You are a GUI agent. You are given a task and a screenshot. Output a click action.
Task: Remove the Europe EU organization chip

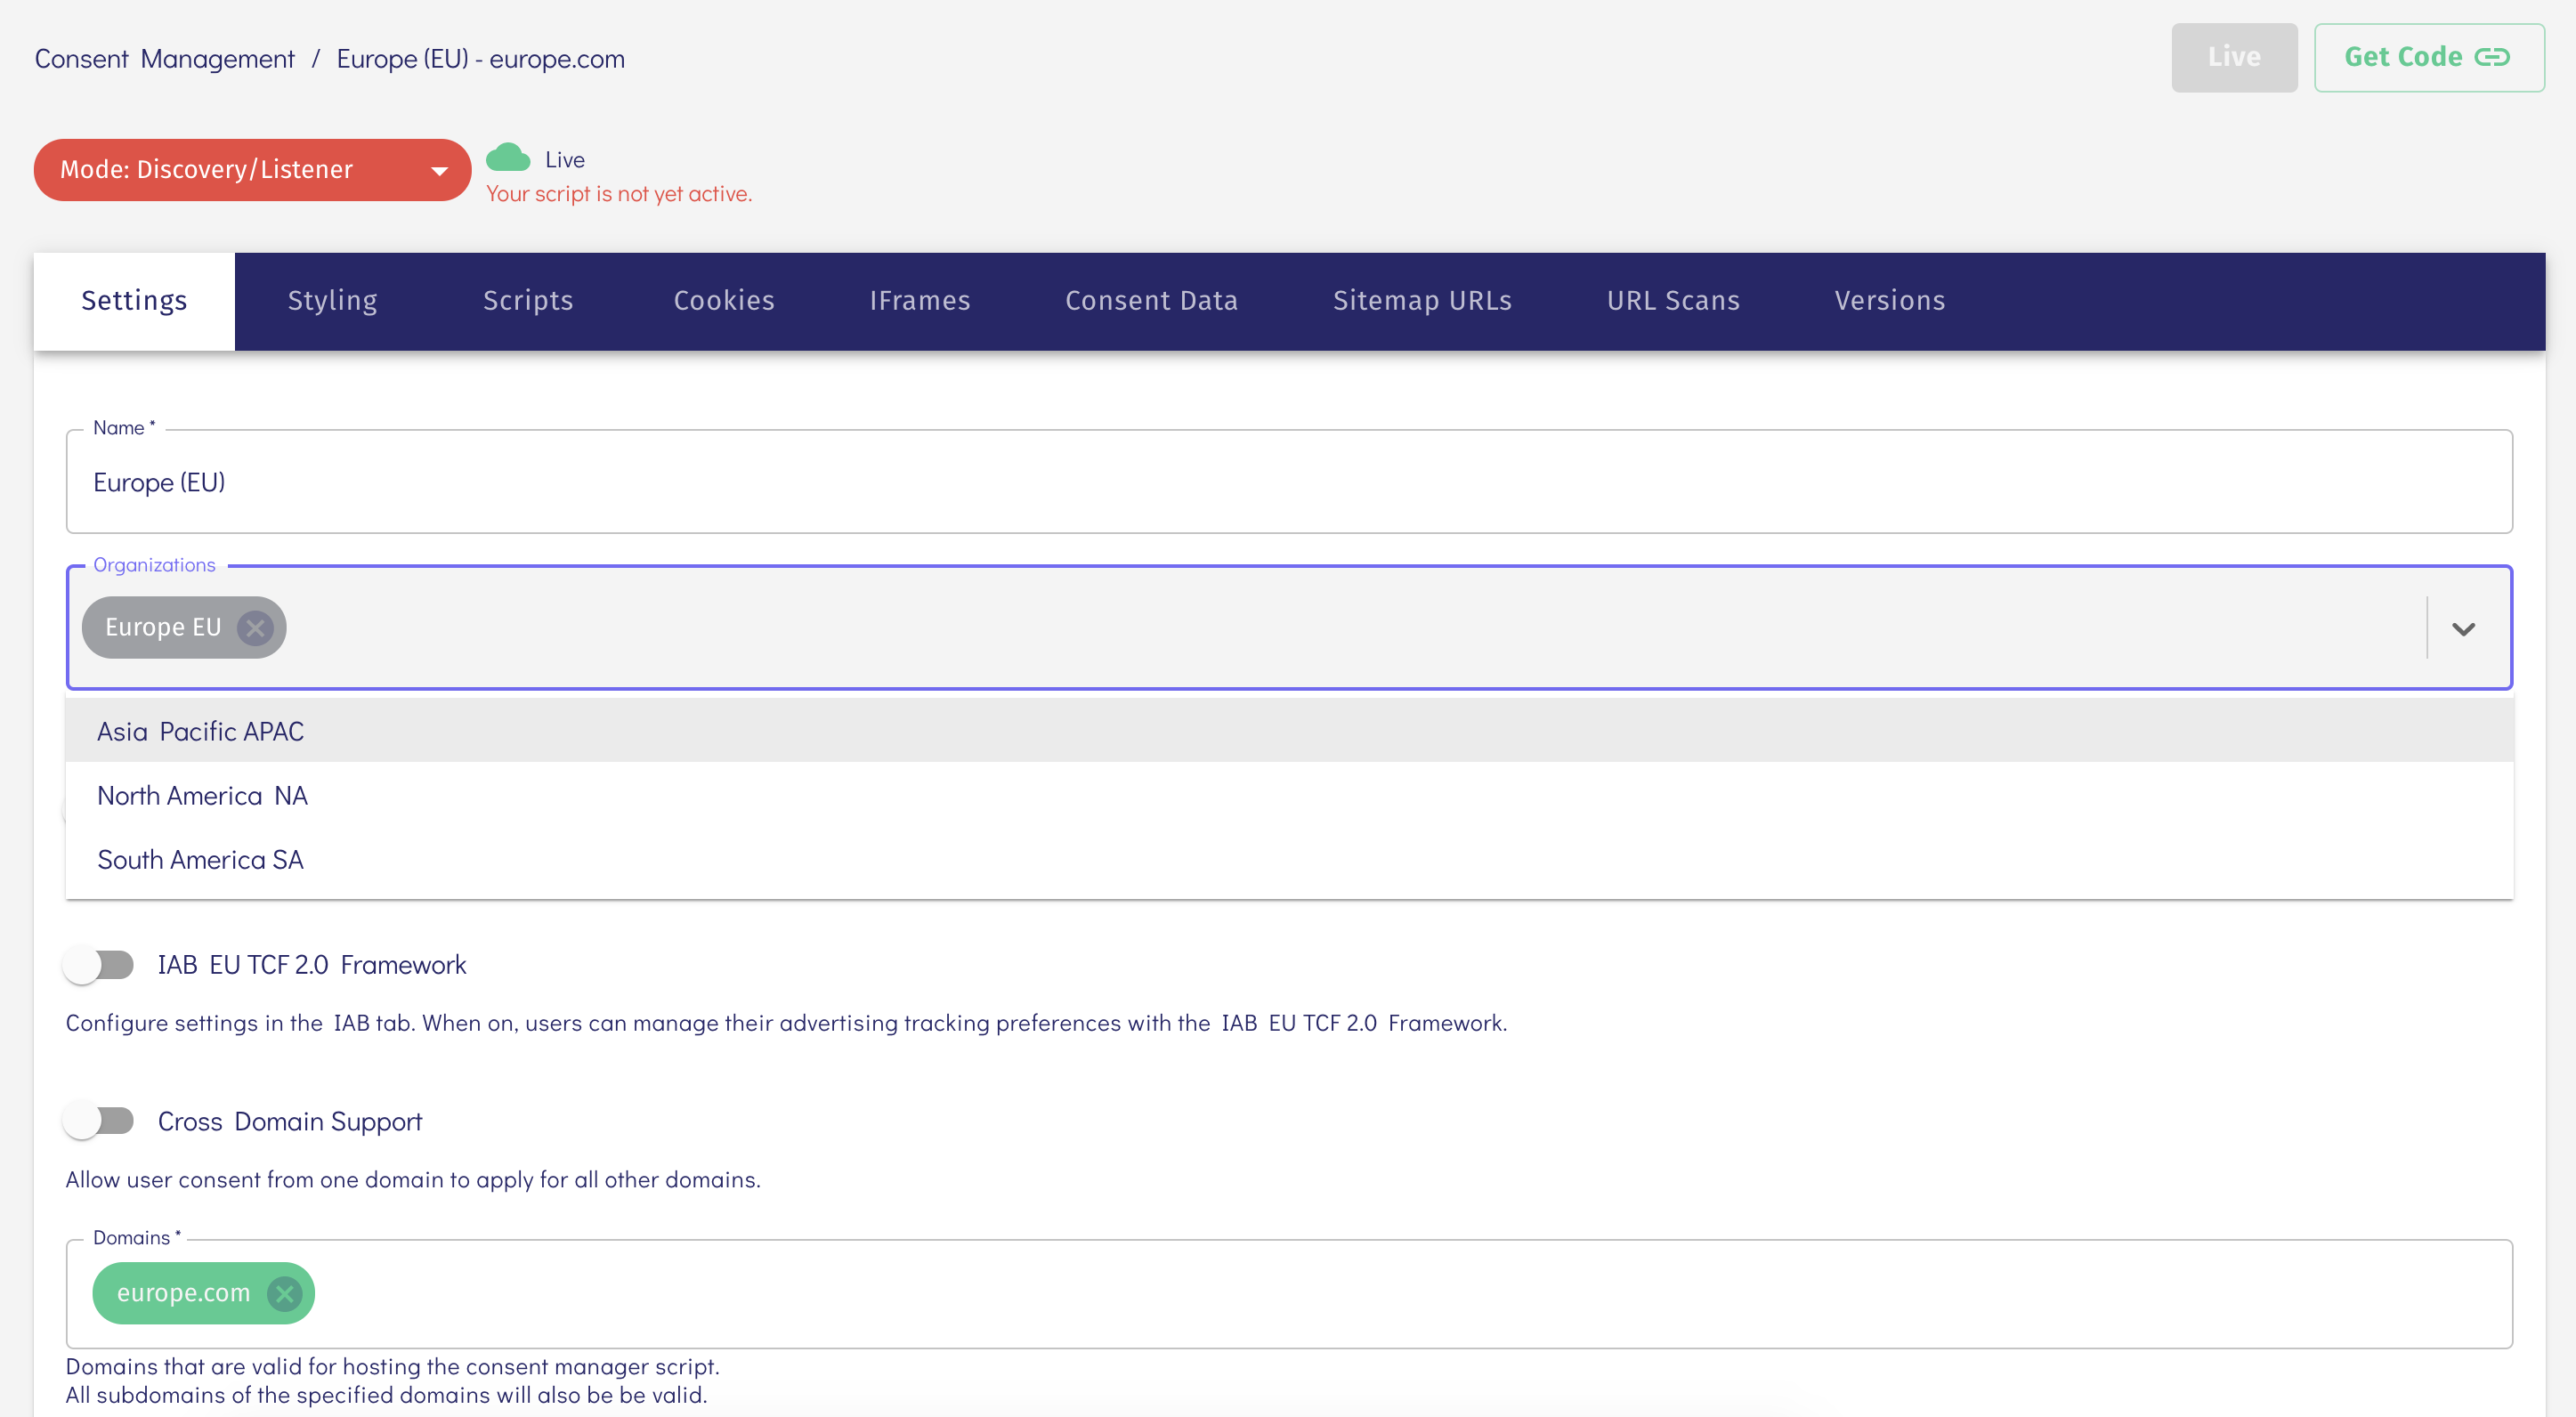(x=255, y=628)
